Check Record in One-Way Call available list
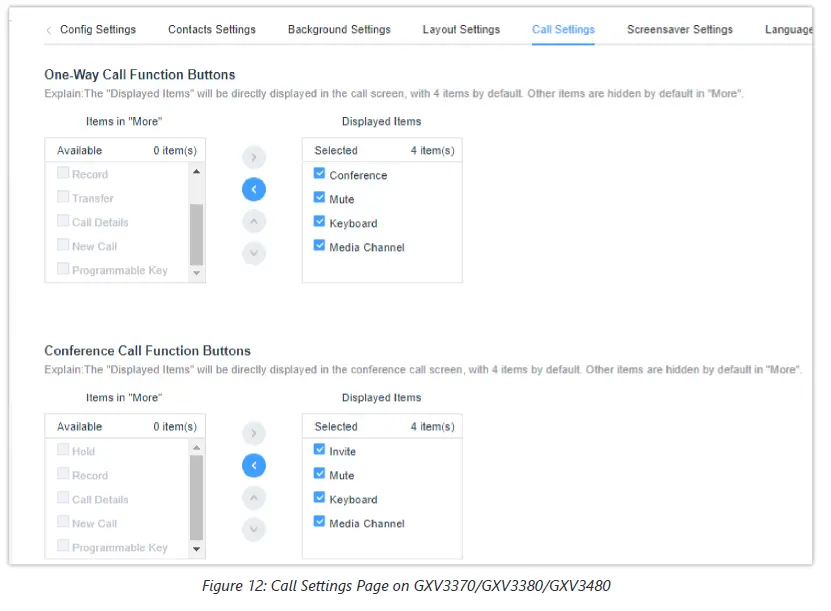This screenshot has width=831, height=611. pos(63,173)
